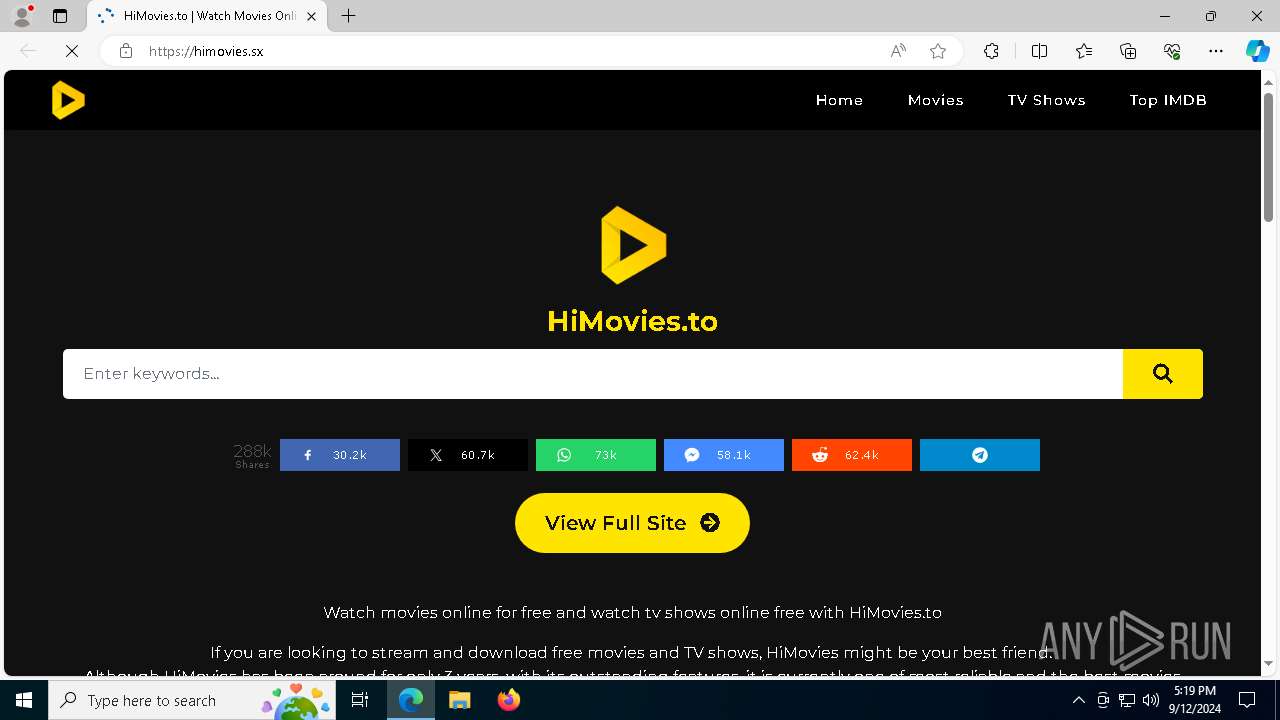Add this page to favorites star

938,51
